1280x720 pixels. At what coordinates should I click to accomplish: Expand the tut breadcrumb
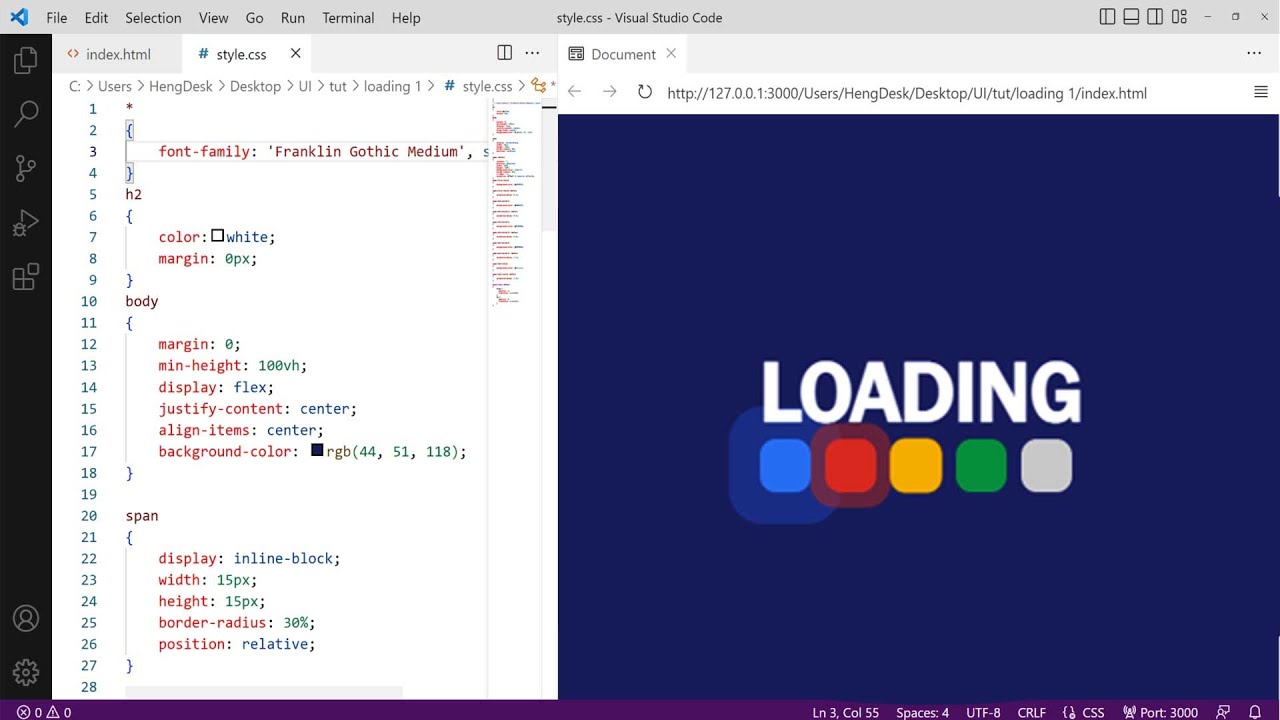click(x=338, y=86)
